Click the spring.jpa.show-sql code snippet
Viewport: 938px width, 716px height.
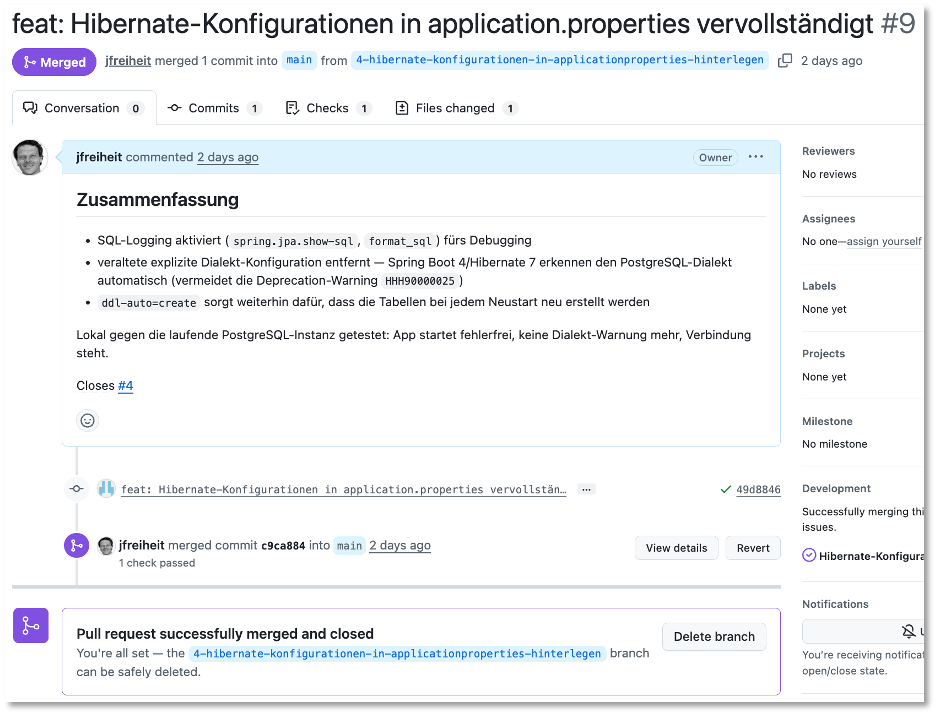(293, 241)
